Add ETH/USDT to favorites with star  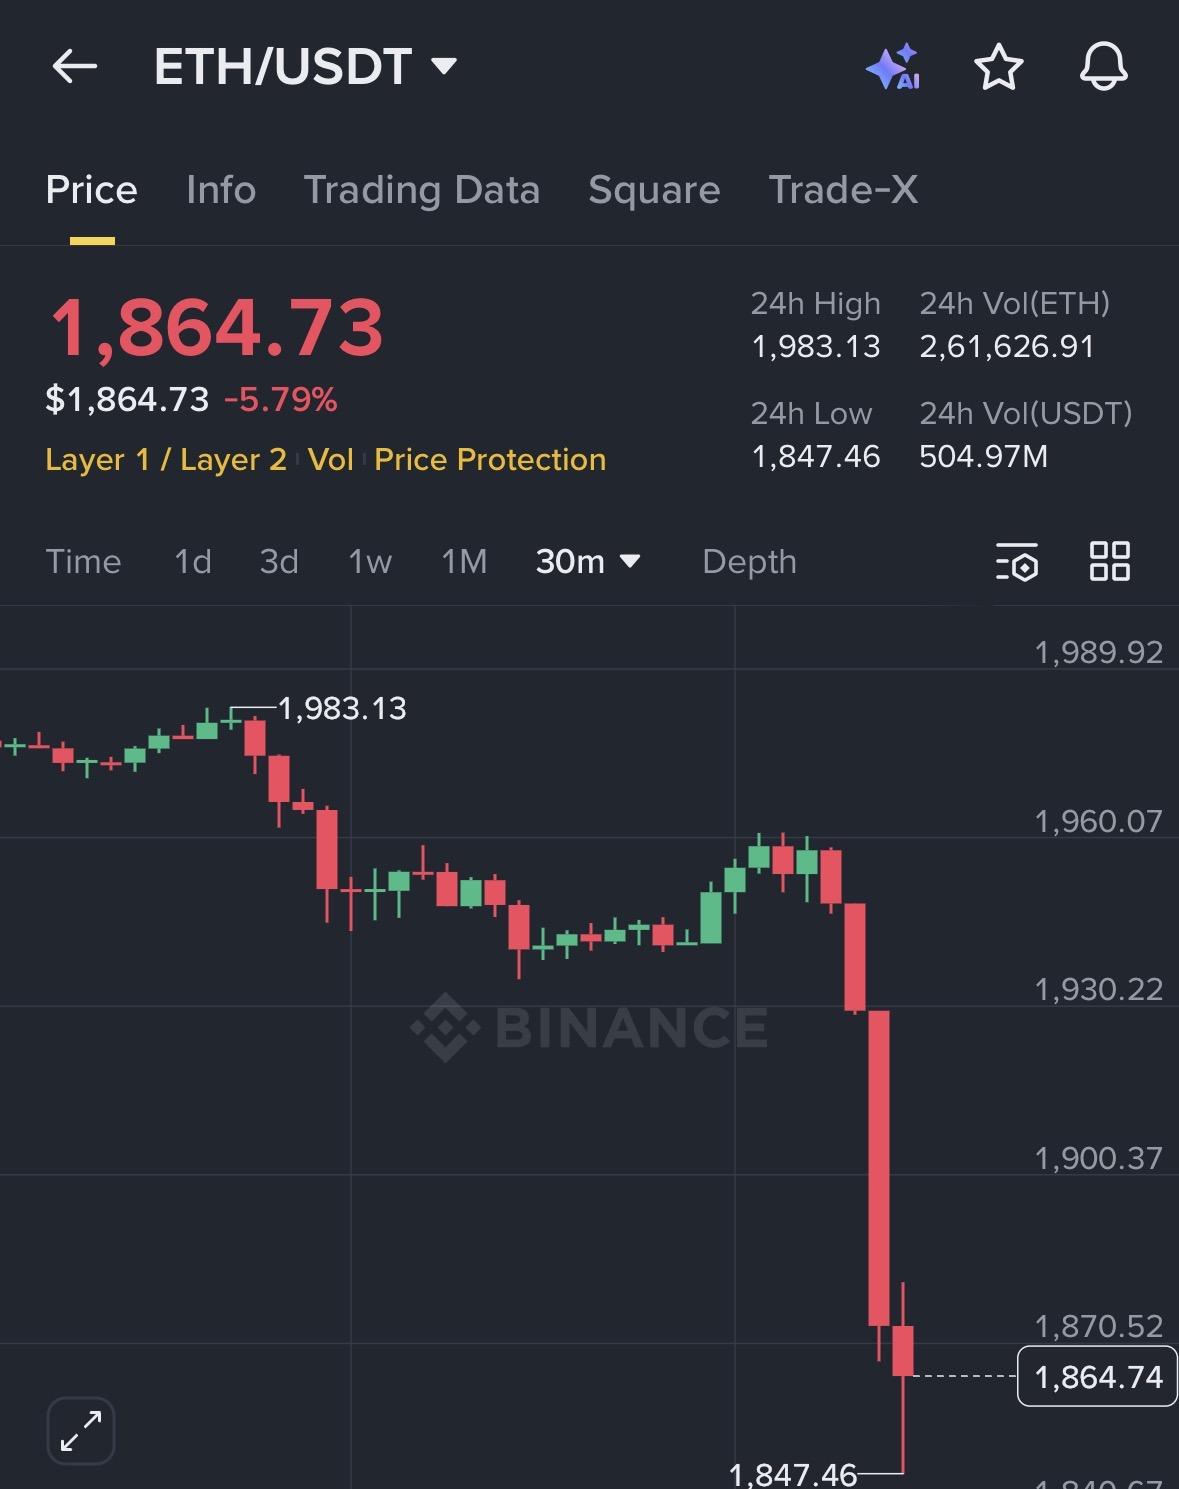[x=998, y=67]
